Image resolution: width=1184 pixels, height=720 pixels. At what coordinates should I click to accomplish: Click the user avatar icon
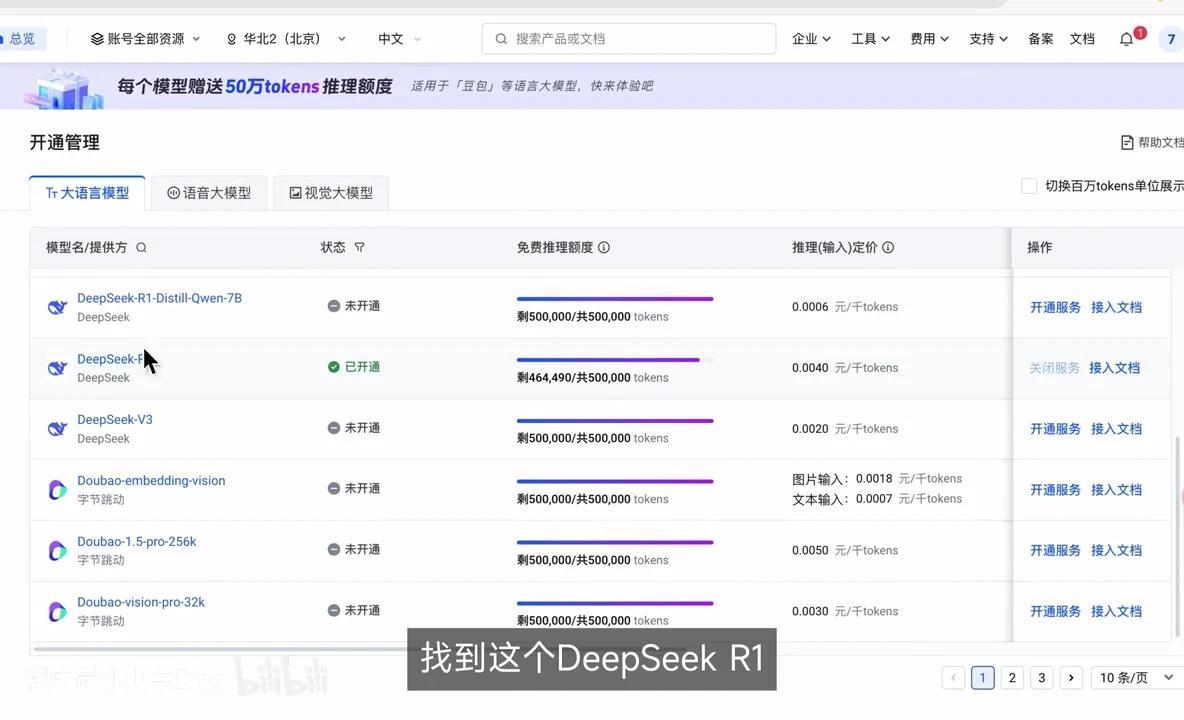point(1171,39)
